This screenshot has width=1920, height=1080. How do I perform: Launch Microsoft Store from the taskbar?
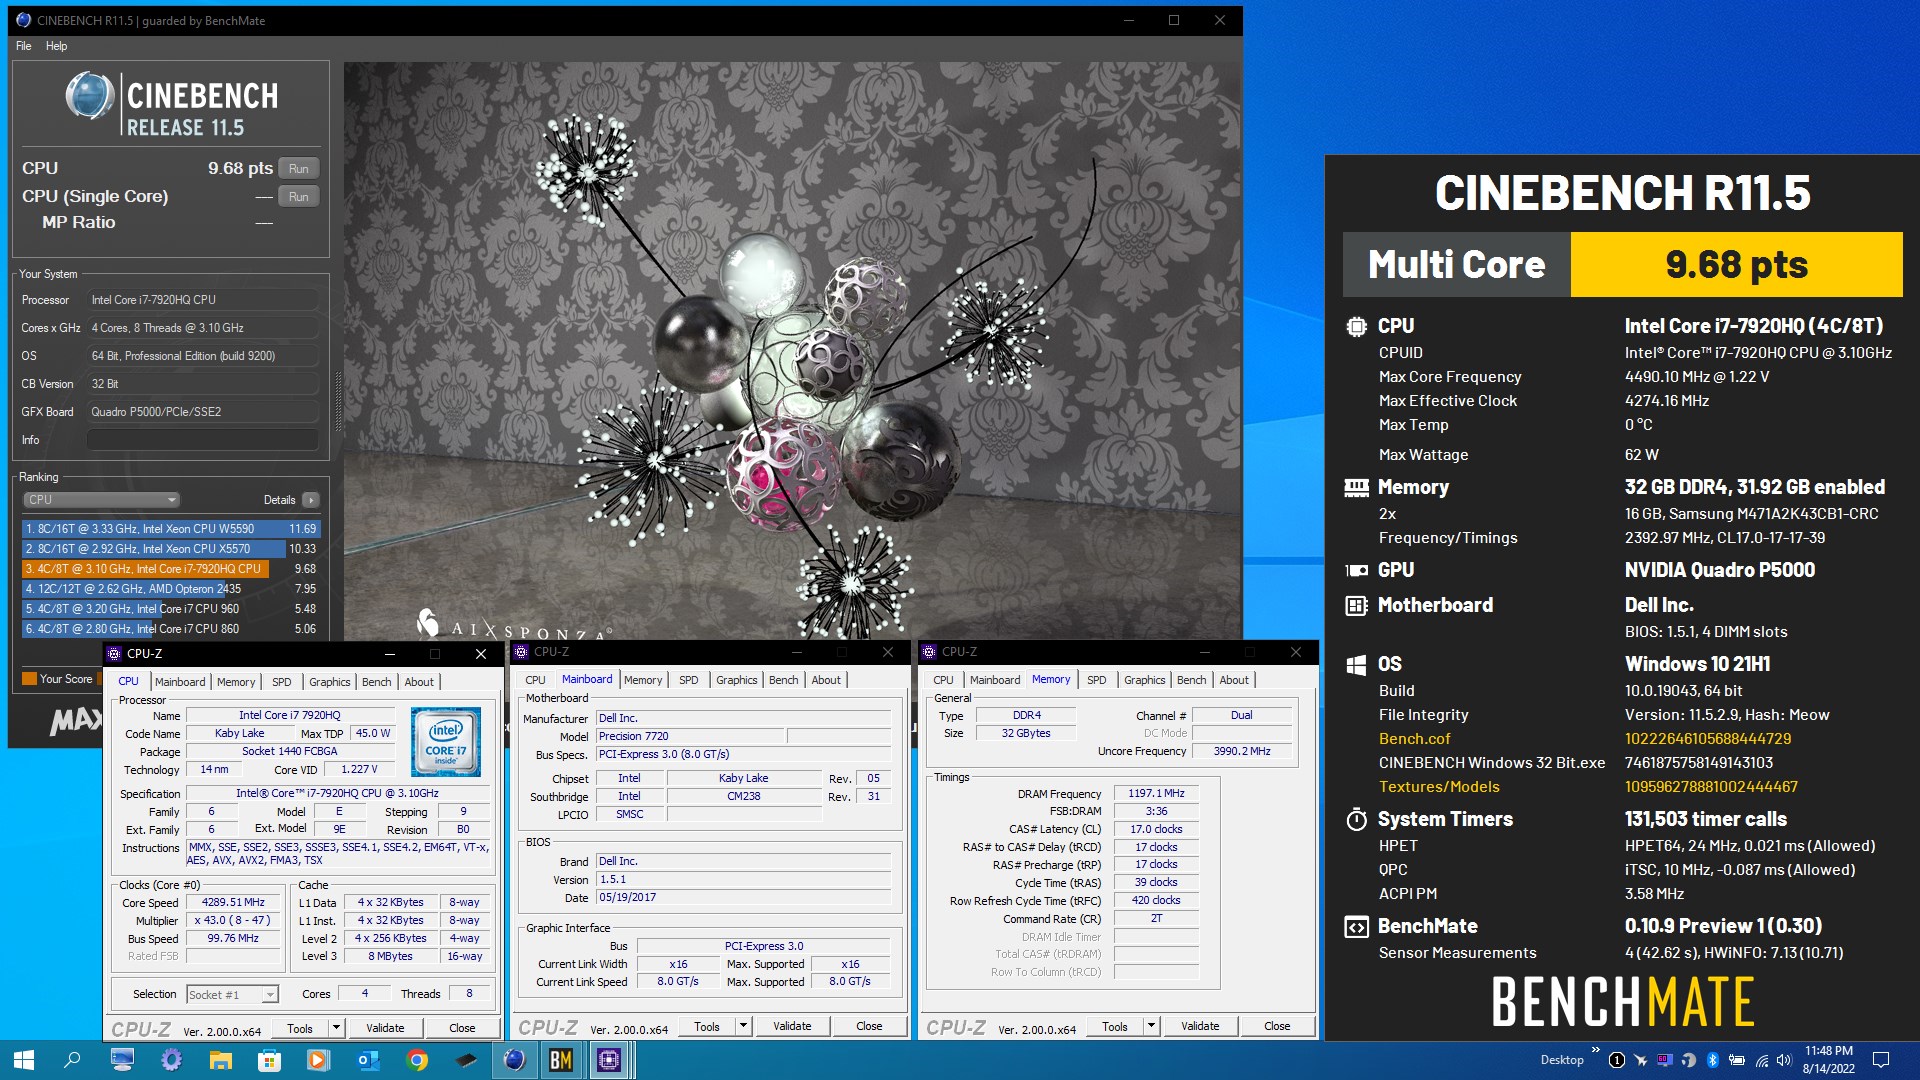pos(269,1060)
